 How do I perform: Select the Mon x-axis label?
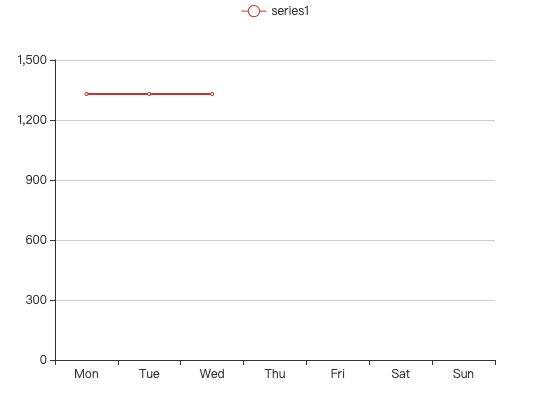pos(86,374)
